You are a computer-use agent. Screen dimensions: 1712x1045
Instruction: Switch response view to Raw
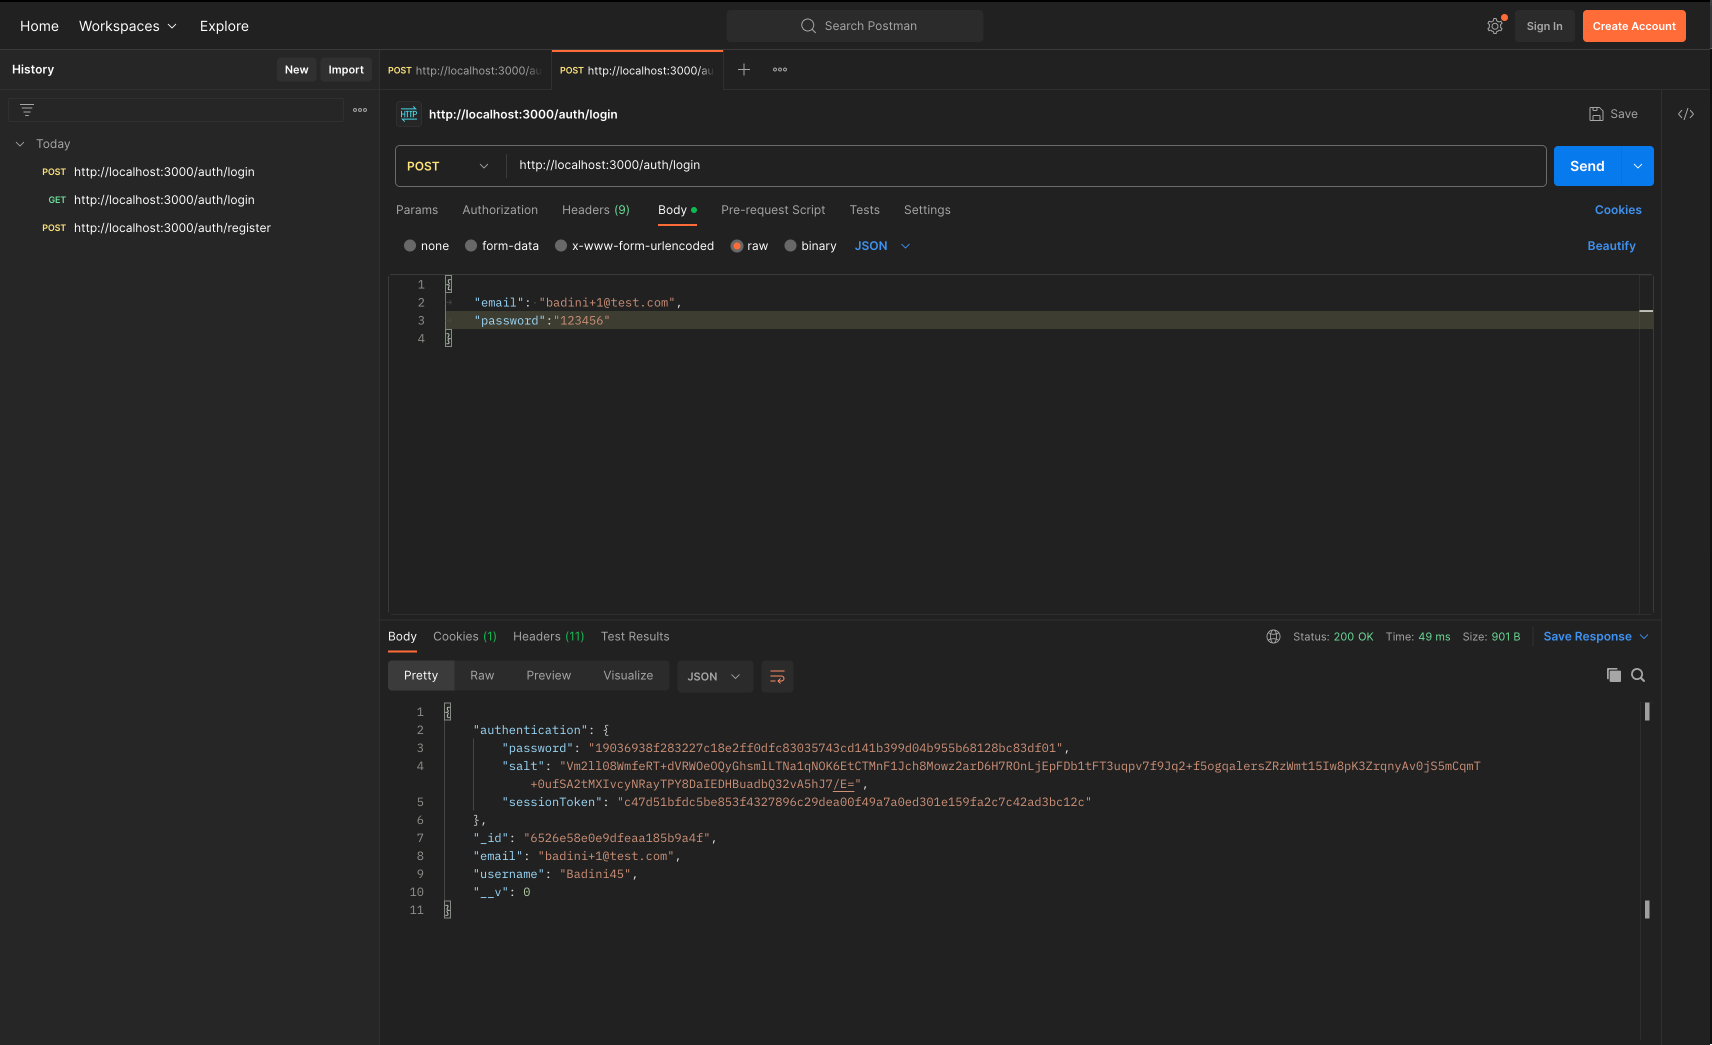pos(482,676)
